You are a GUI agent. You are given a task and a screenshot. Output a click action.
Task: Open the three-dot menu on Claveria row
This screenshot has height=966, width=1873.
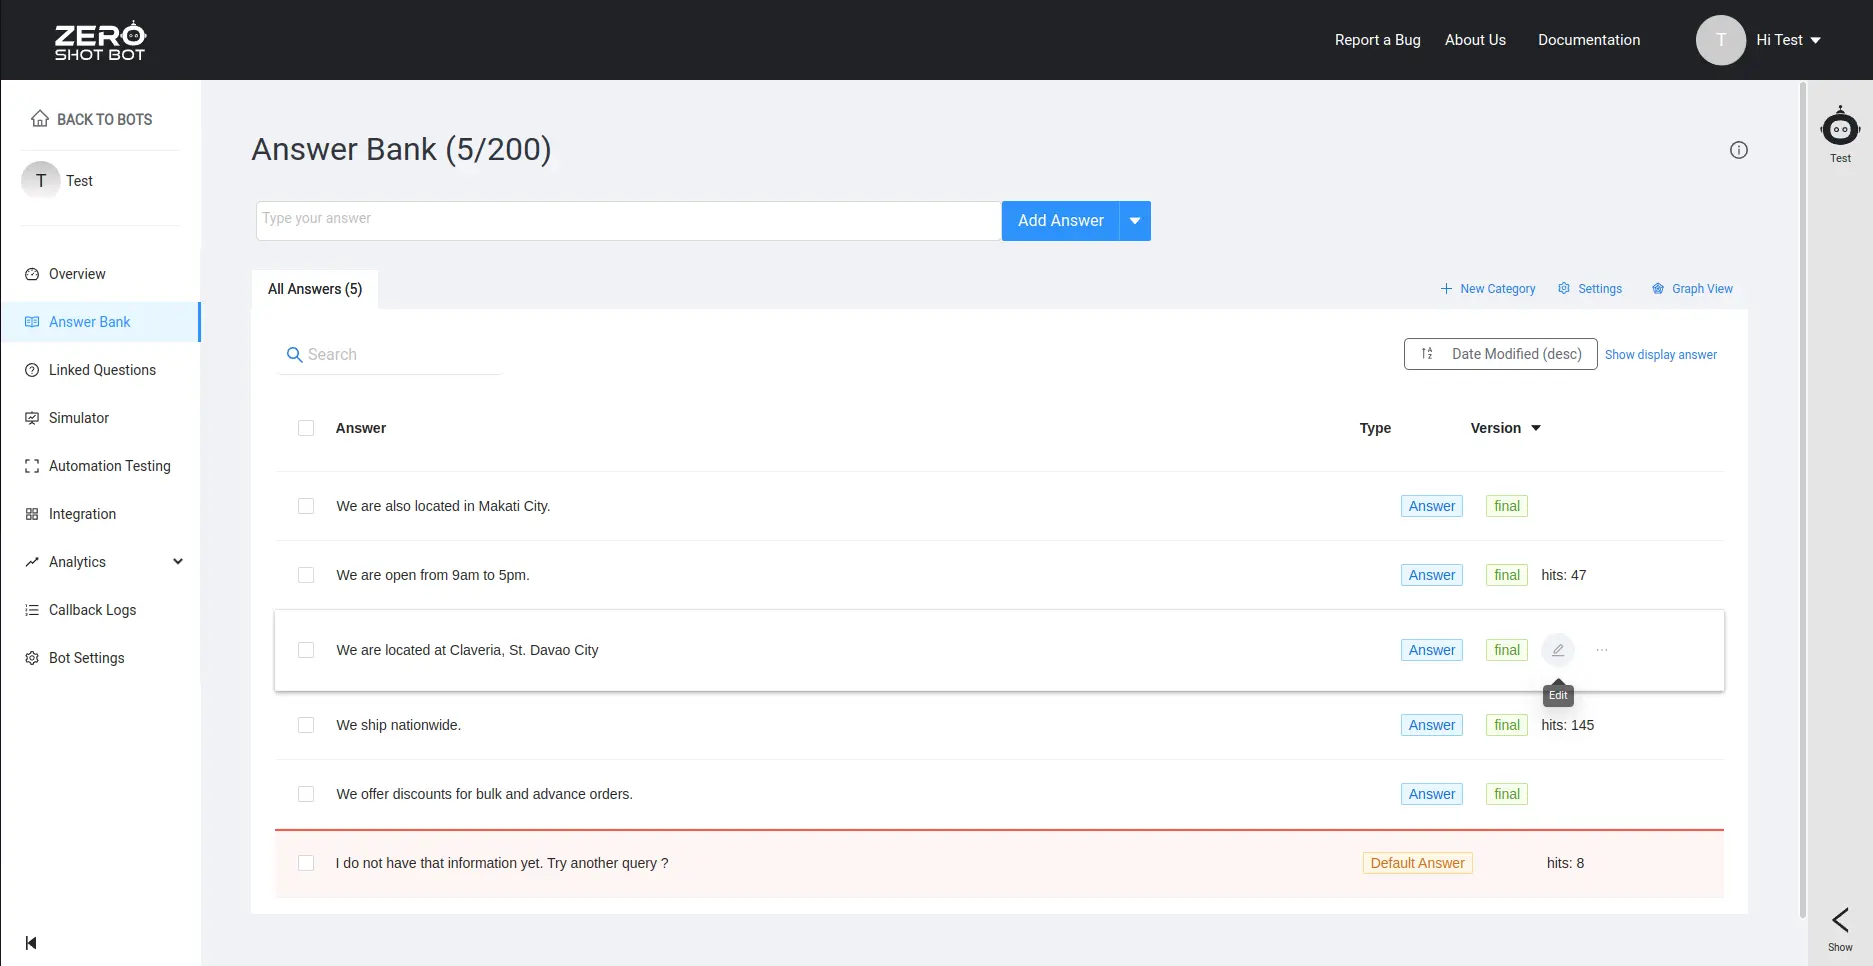coord(1602,650)
